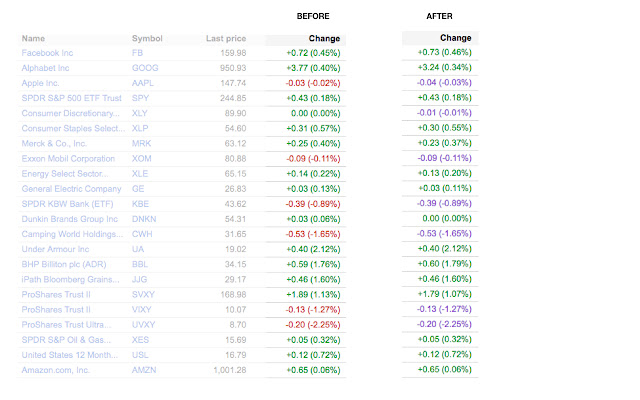This screenshot has height=400, width=640.
Task: Sort by the Symbol column header
Action: [147, 39]
